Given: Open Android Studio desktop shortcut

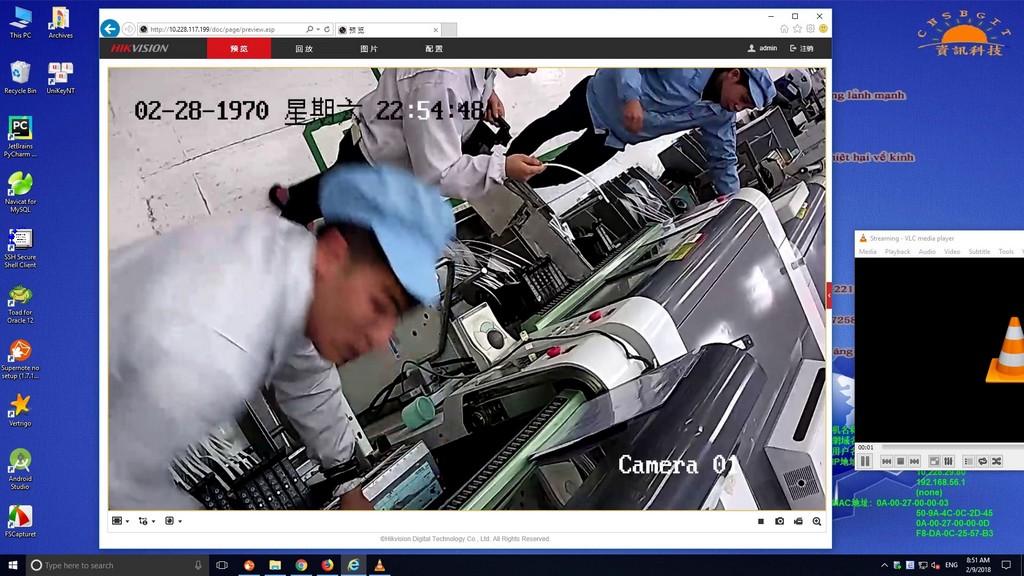Looking at the screenshot, I should [x=20, y=467].
